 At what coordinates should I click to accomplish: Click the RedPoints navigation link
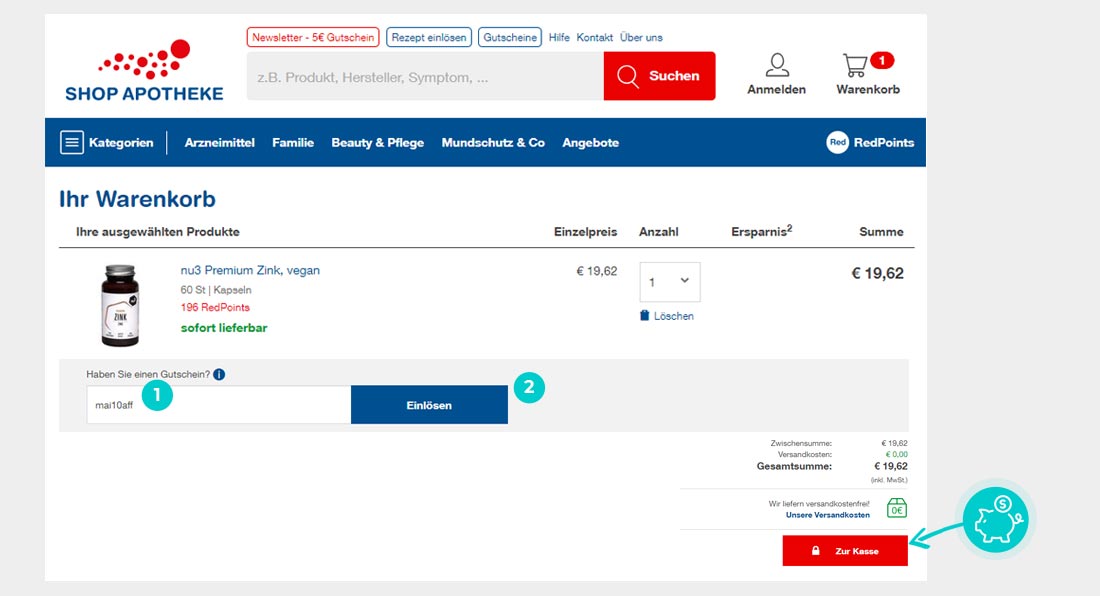click(x=884, y=142)
